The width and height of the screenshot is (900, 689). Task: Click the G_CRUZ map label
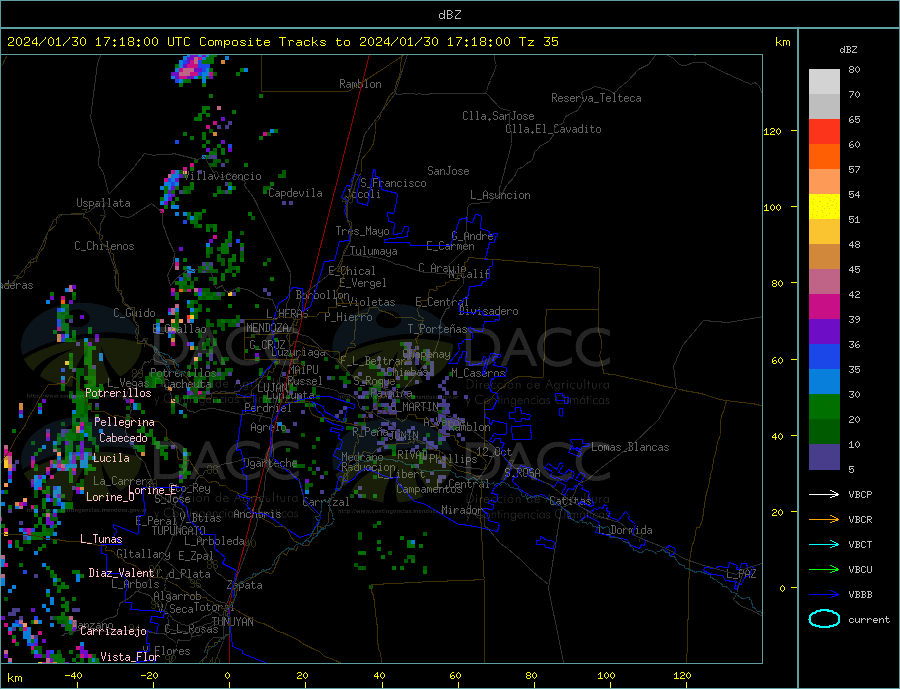(x=267, y=344)
